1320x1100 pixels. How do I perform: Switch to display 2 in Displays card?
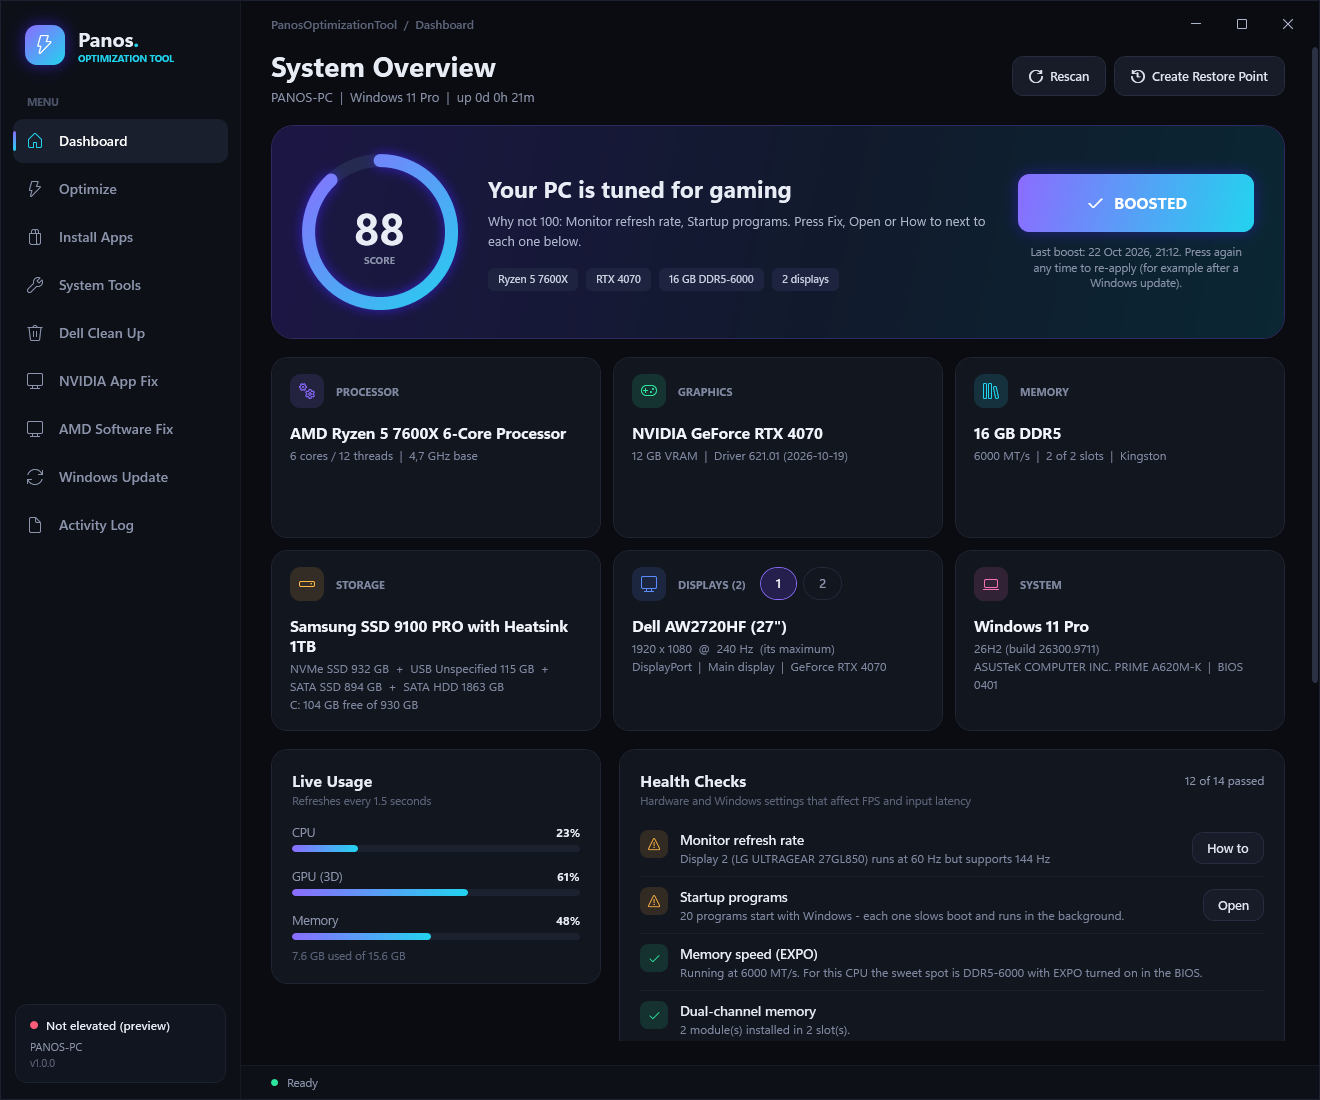[x=822, y=584]
